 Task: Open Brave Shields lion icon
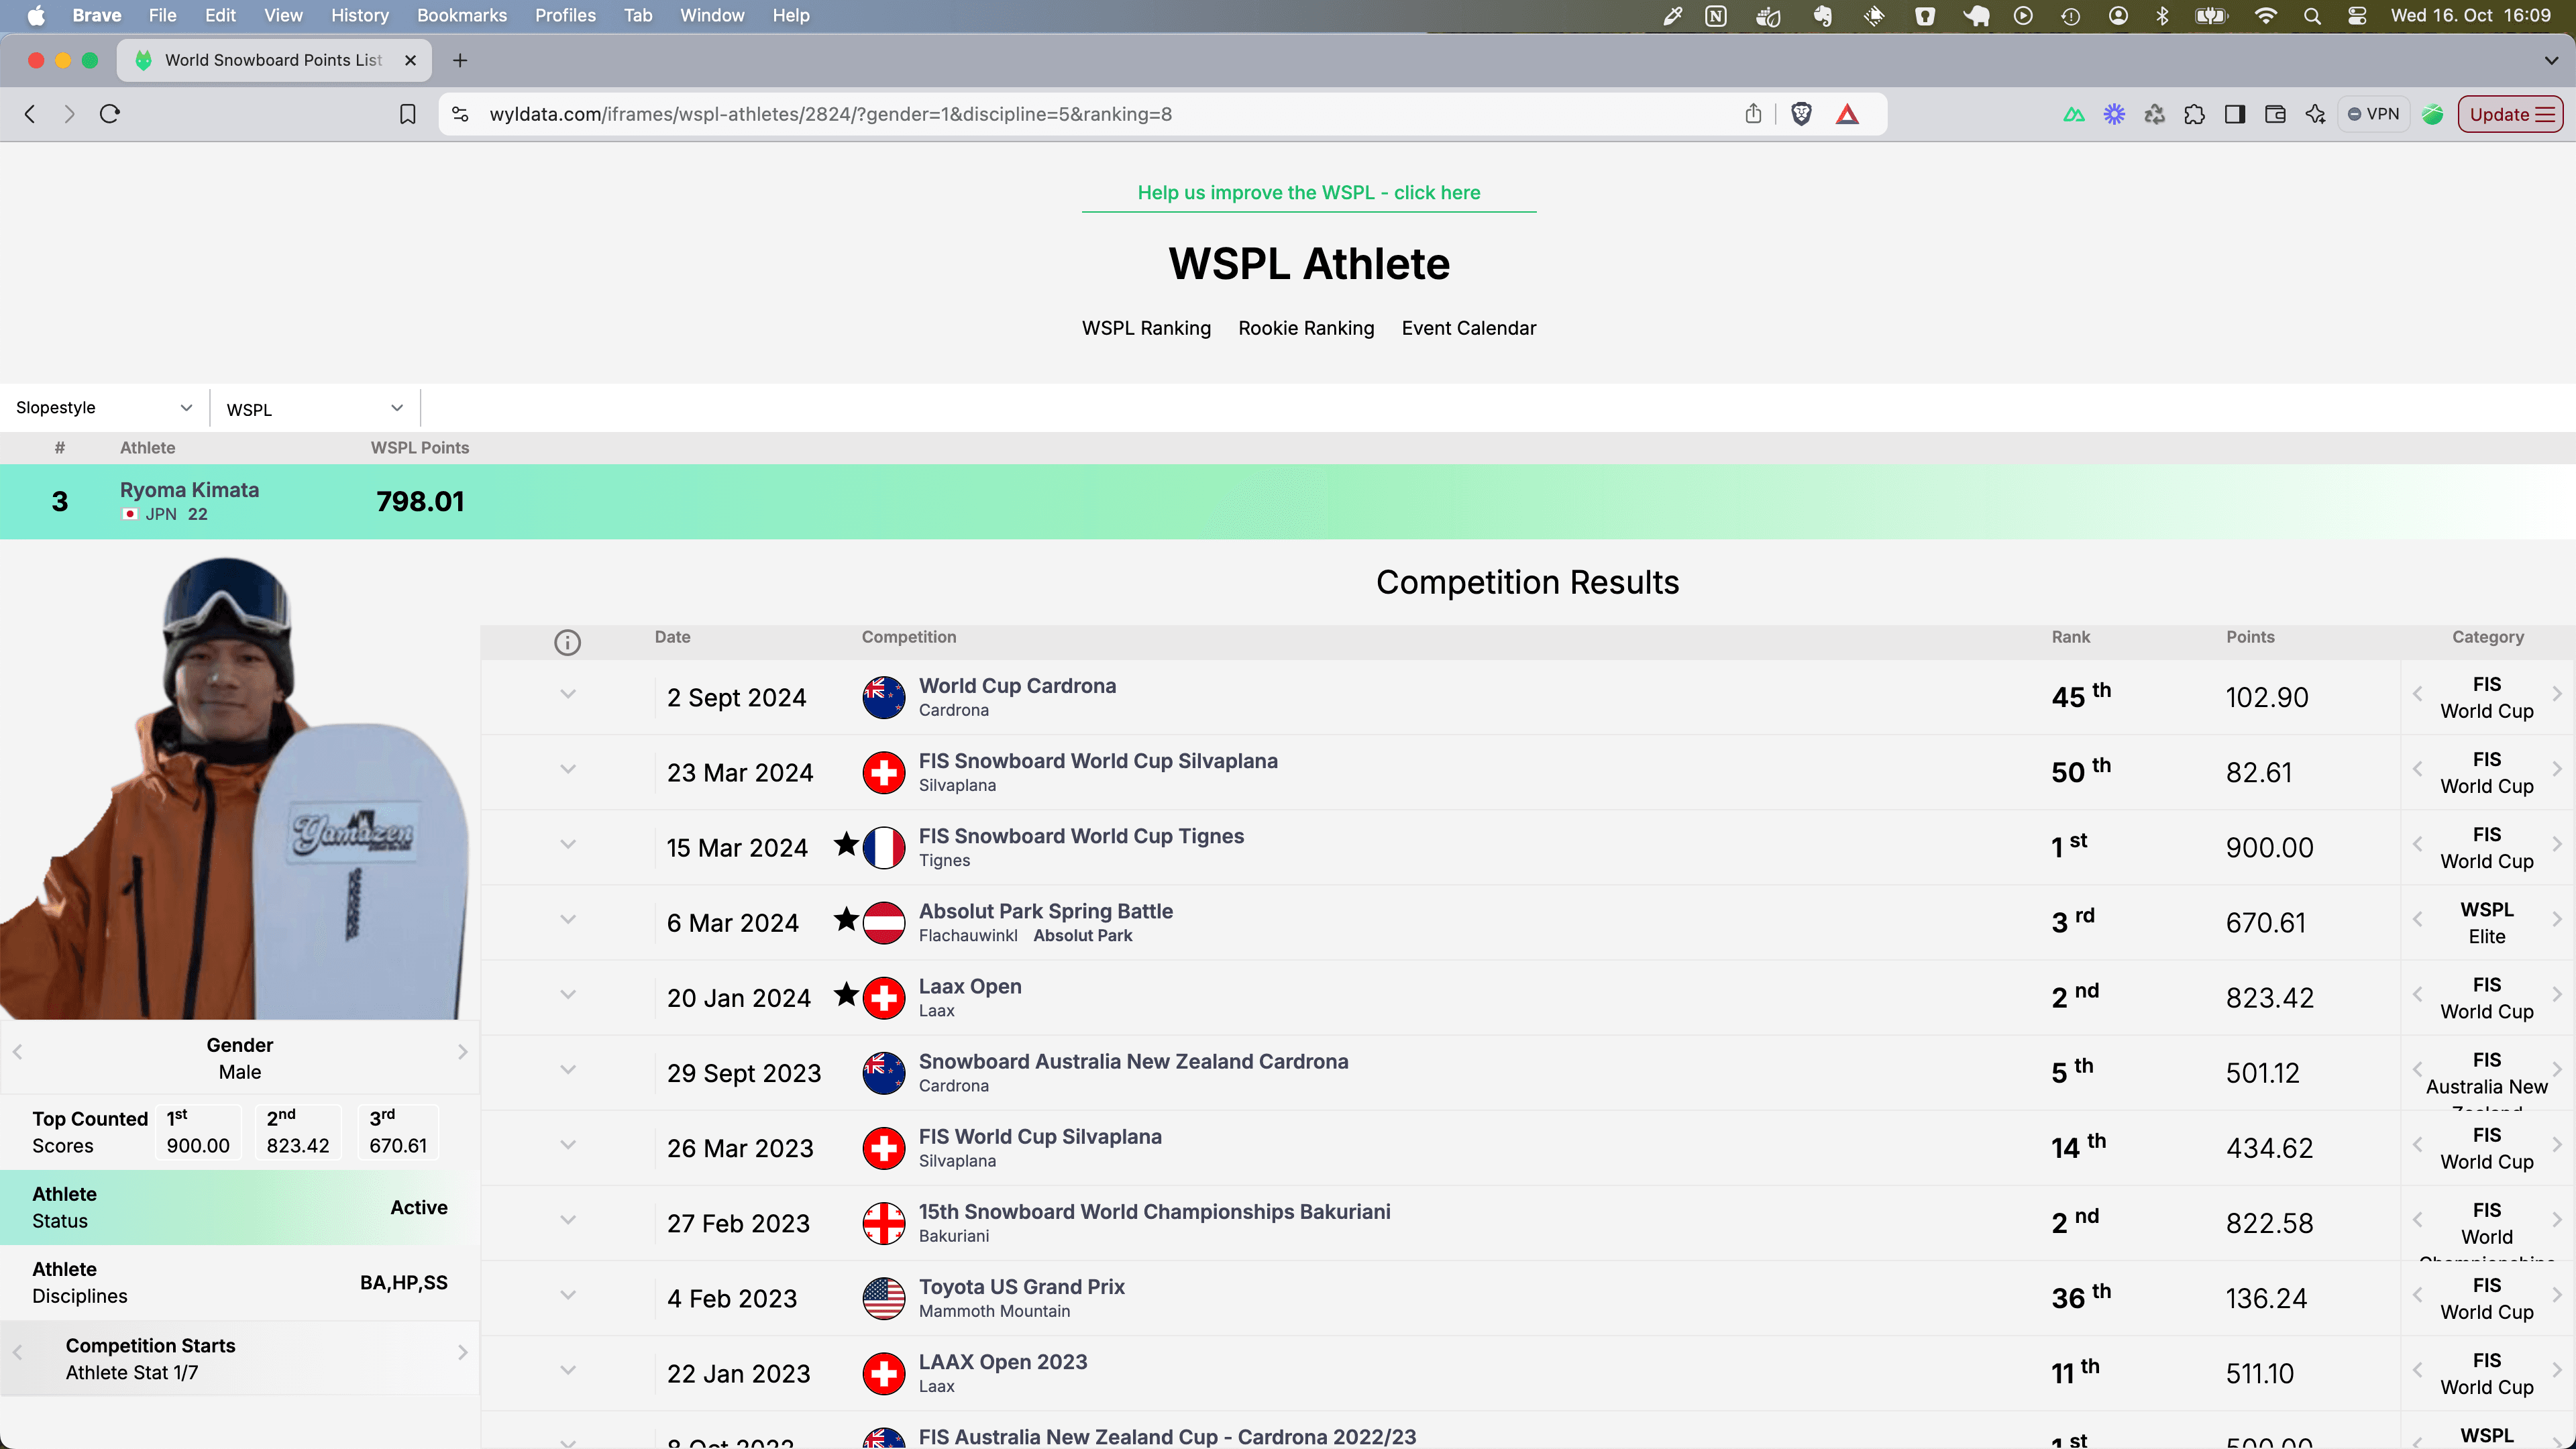tap(1801, 114)
